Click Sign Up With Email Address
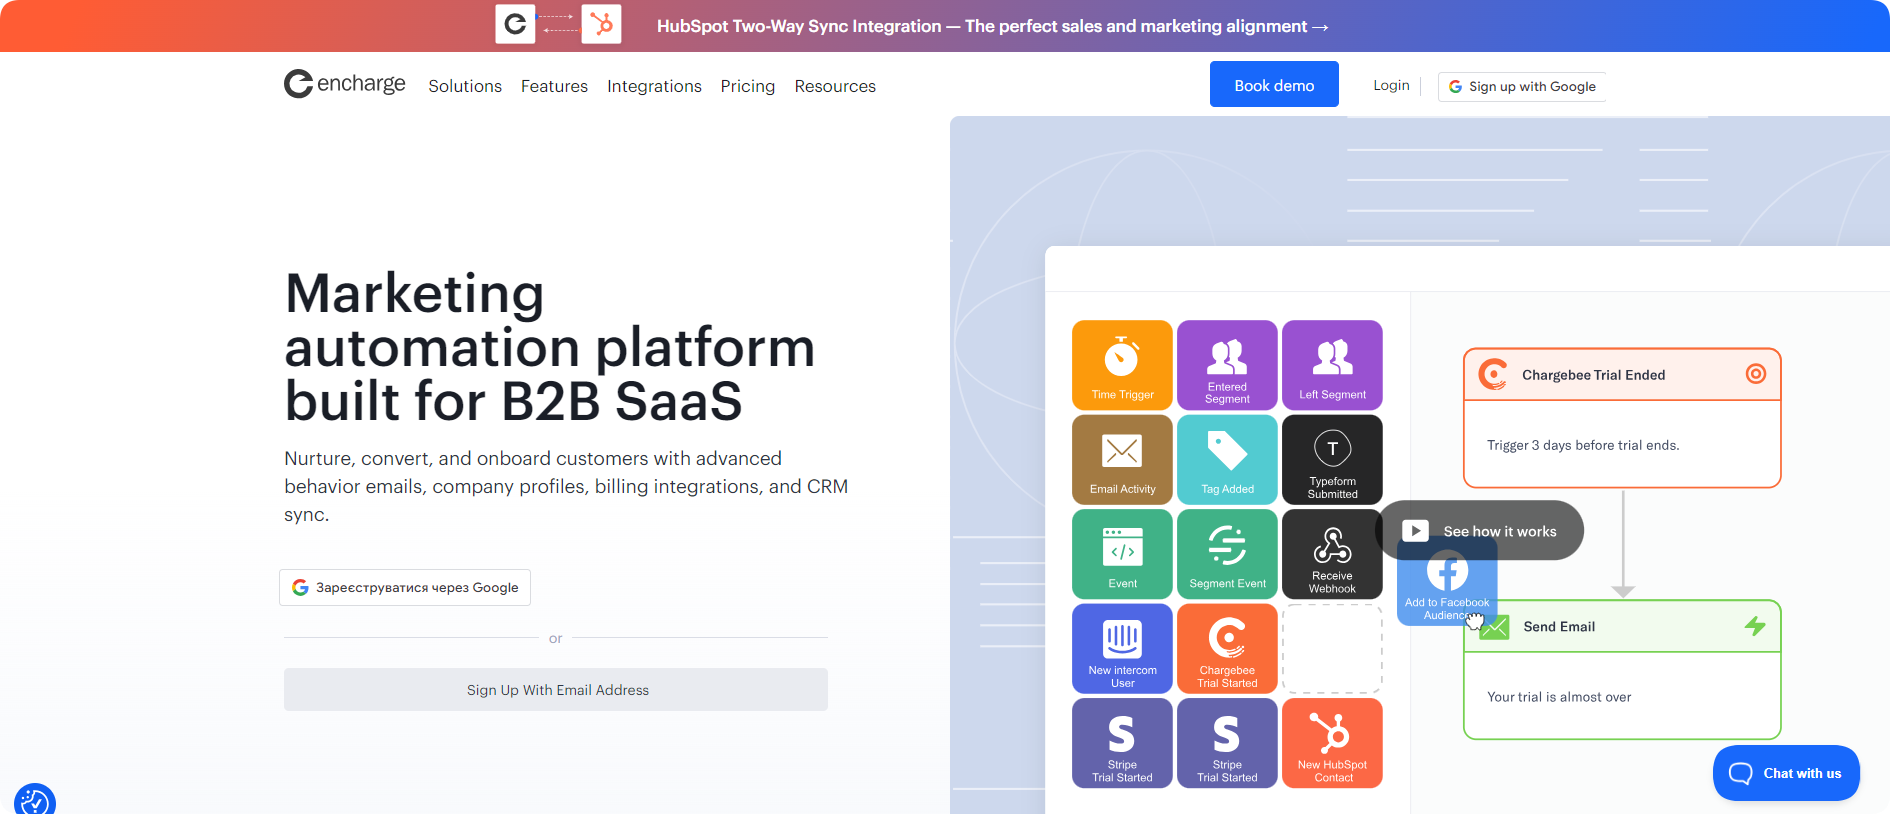Image resolution: width=1890 pixels, height=814 pixels. (556, 690)
